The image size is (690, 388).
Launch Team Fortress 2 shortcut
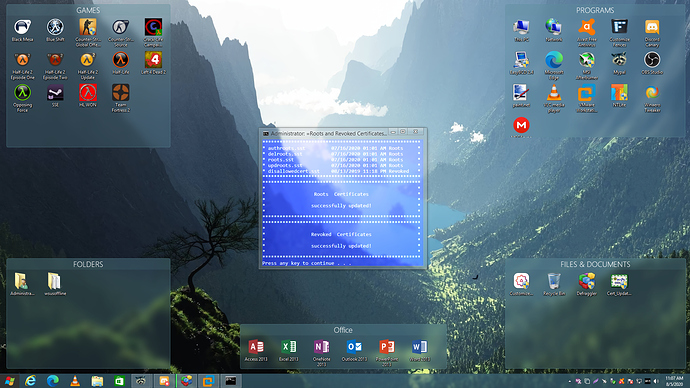click(x=121, y=98)
